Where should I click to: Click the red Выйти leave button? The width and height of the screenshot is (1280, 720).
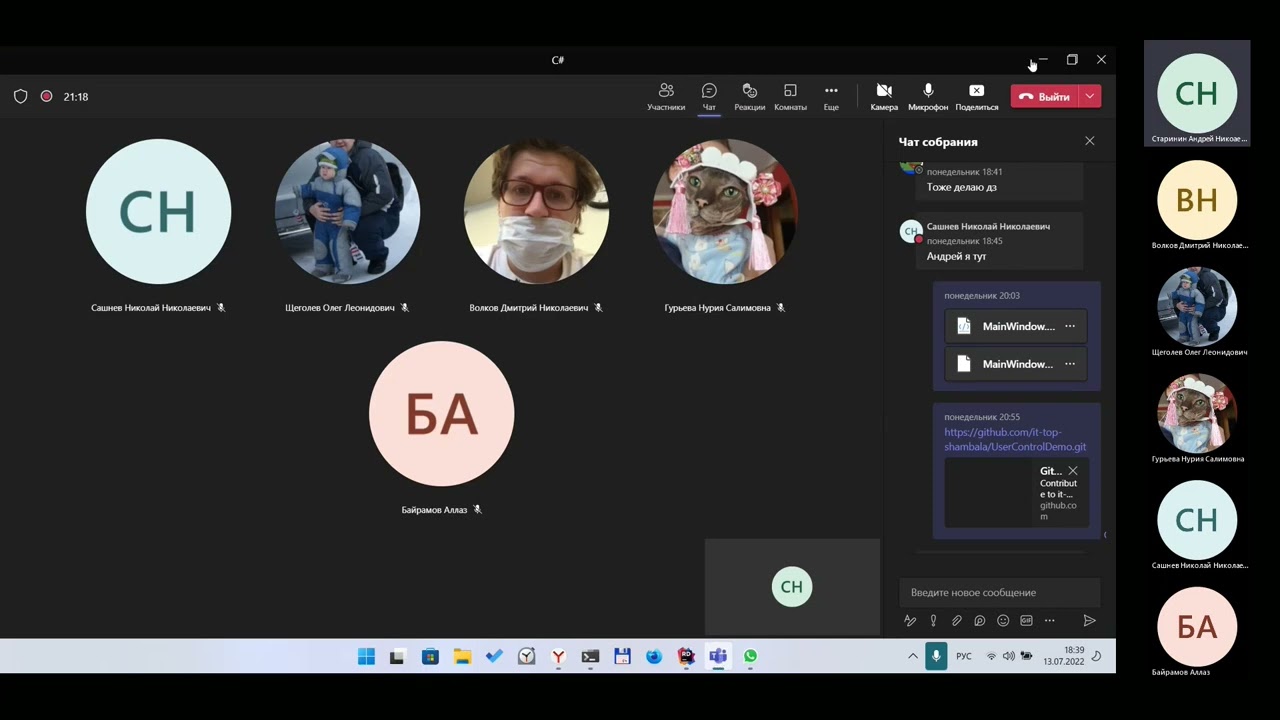tap(1044, 97)
